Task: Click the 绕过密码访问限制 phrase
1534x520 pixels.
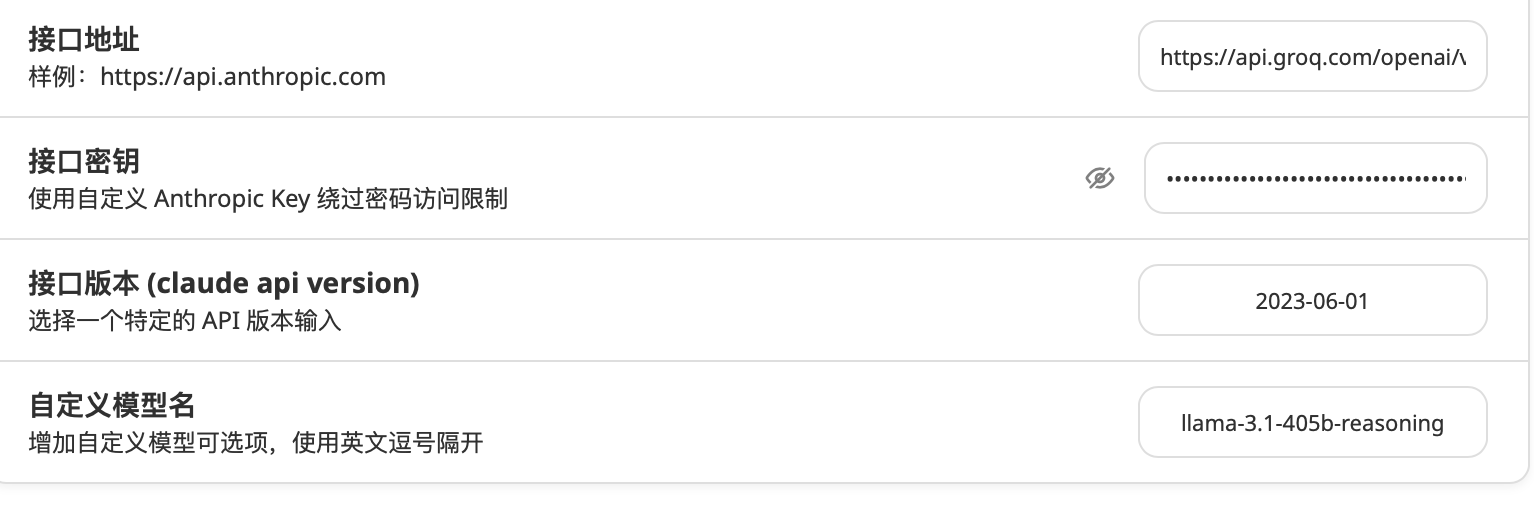Action: click(411, 199)
